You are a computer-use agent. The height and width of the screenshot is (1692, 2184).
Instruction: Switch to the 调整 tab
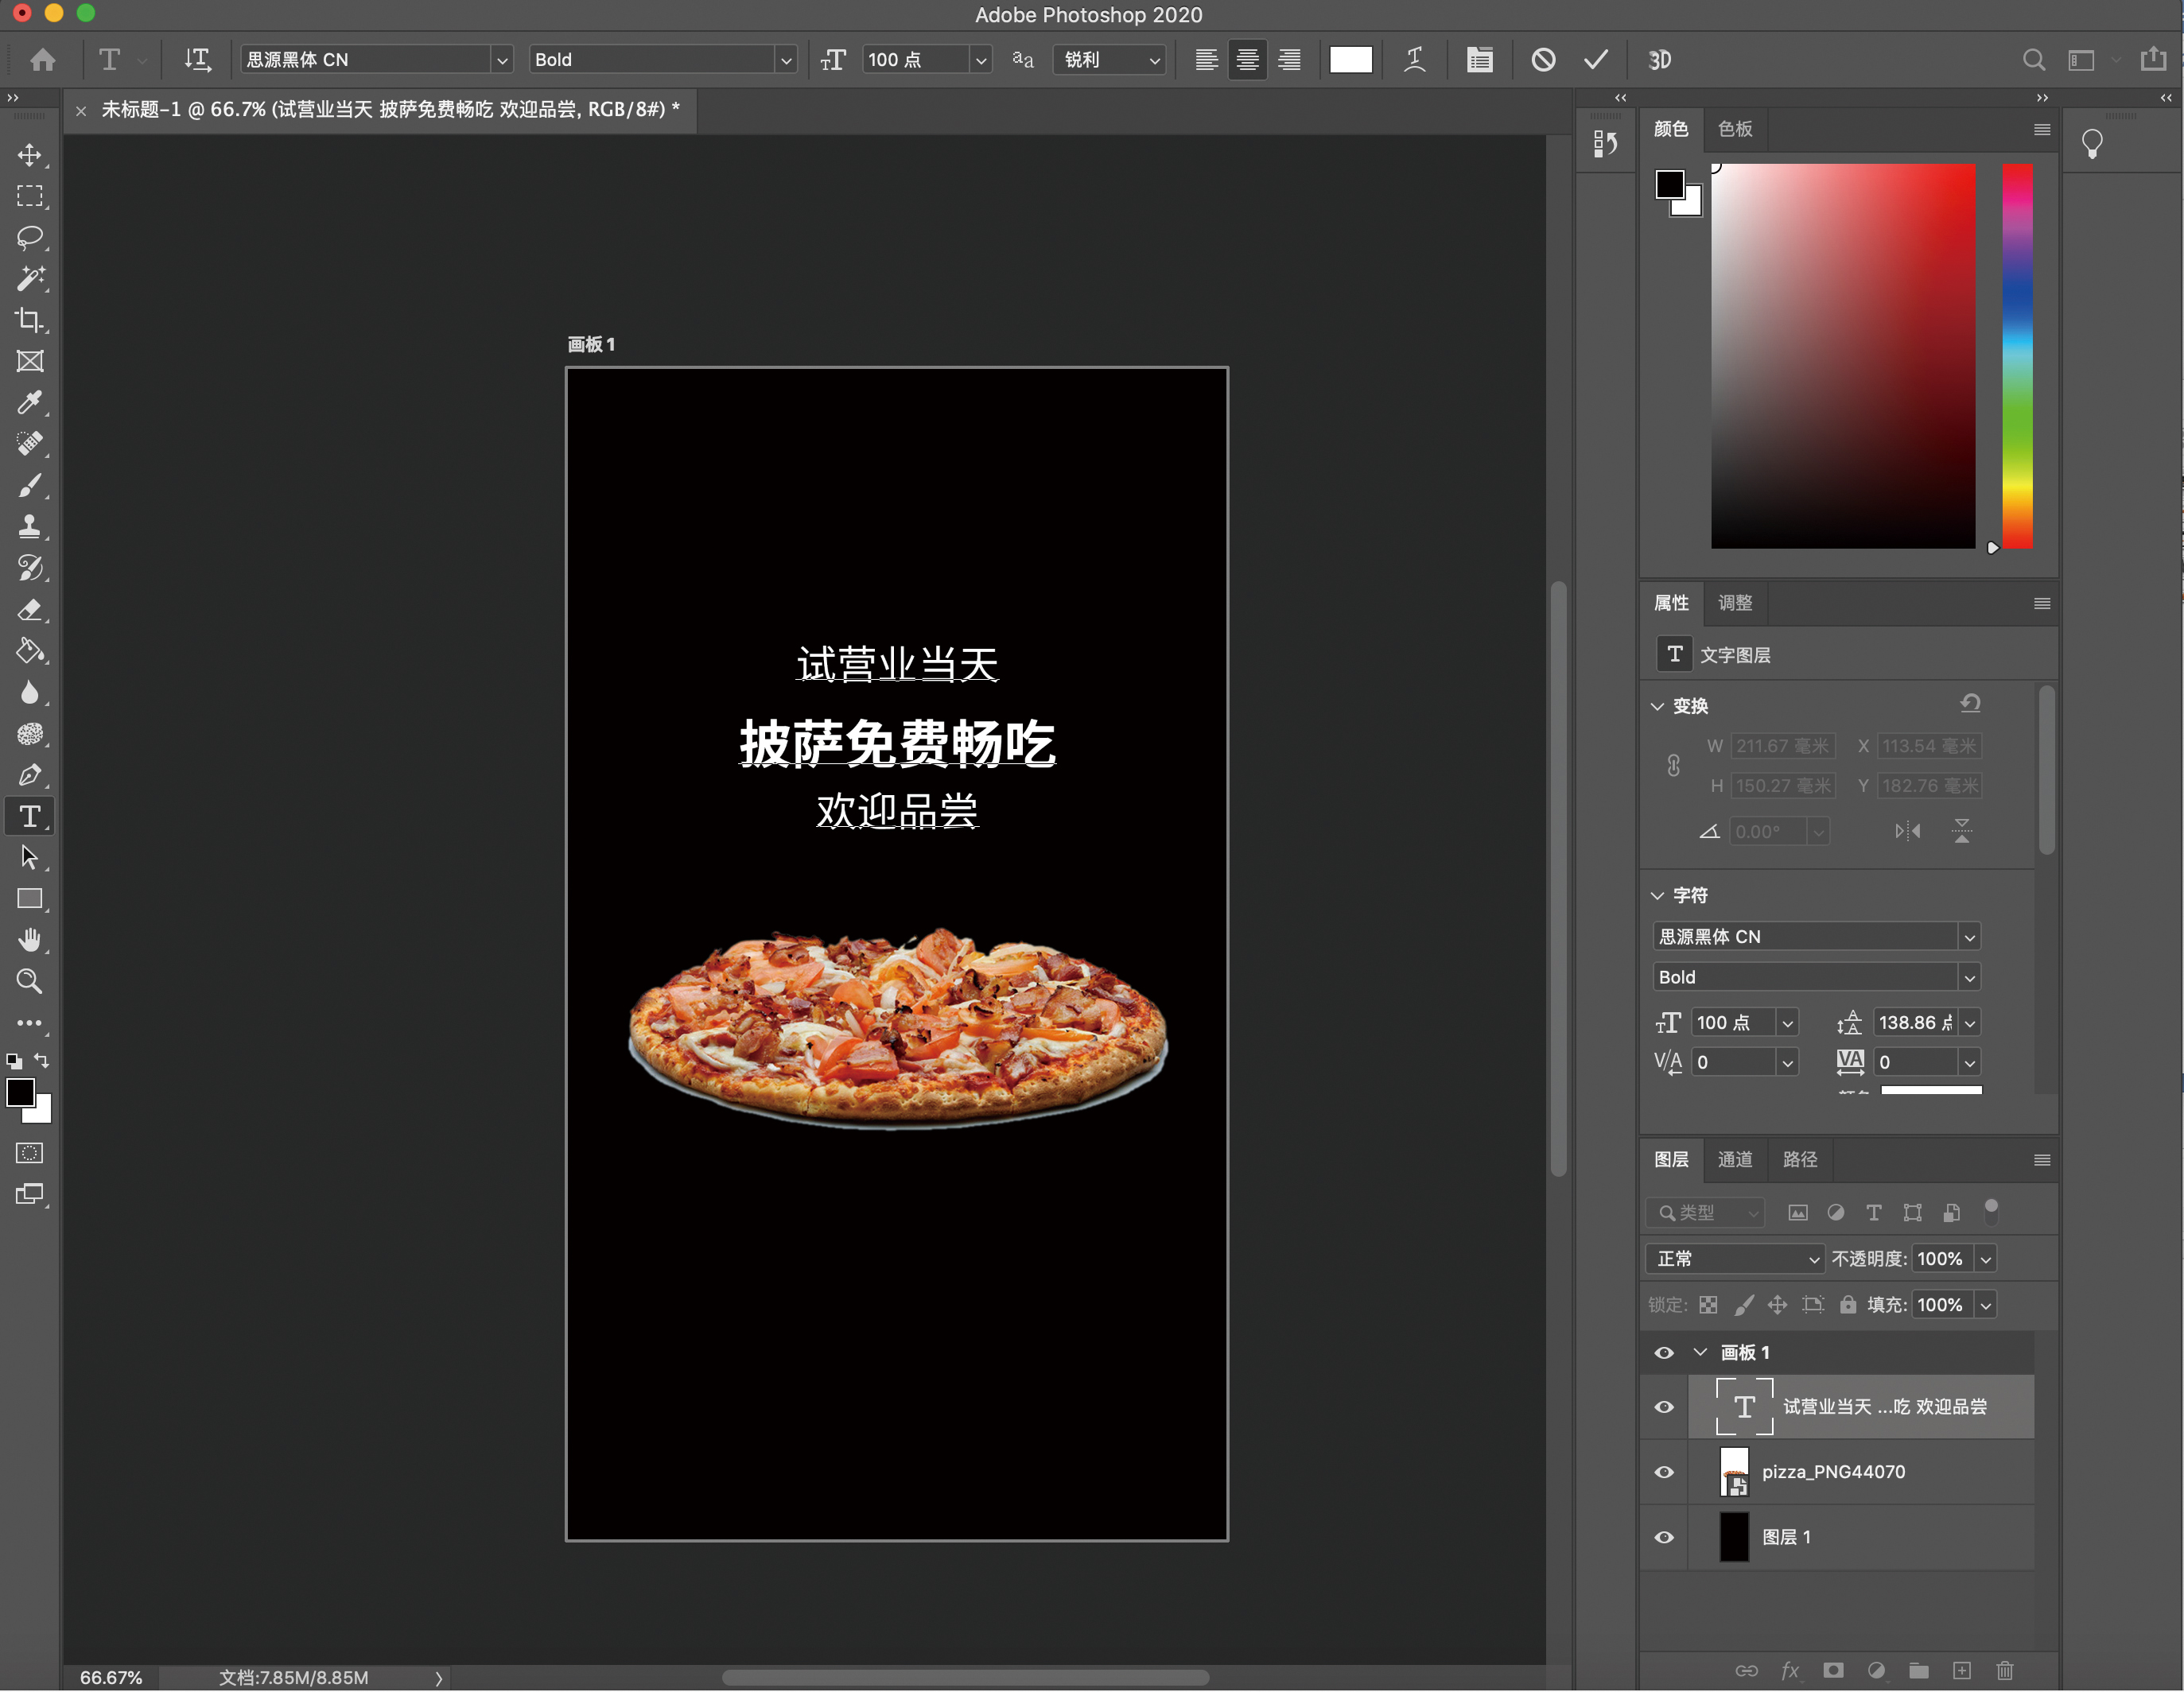(x=1735, y=603)
